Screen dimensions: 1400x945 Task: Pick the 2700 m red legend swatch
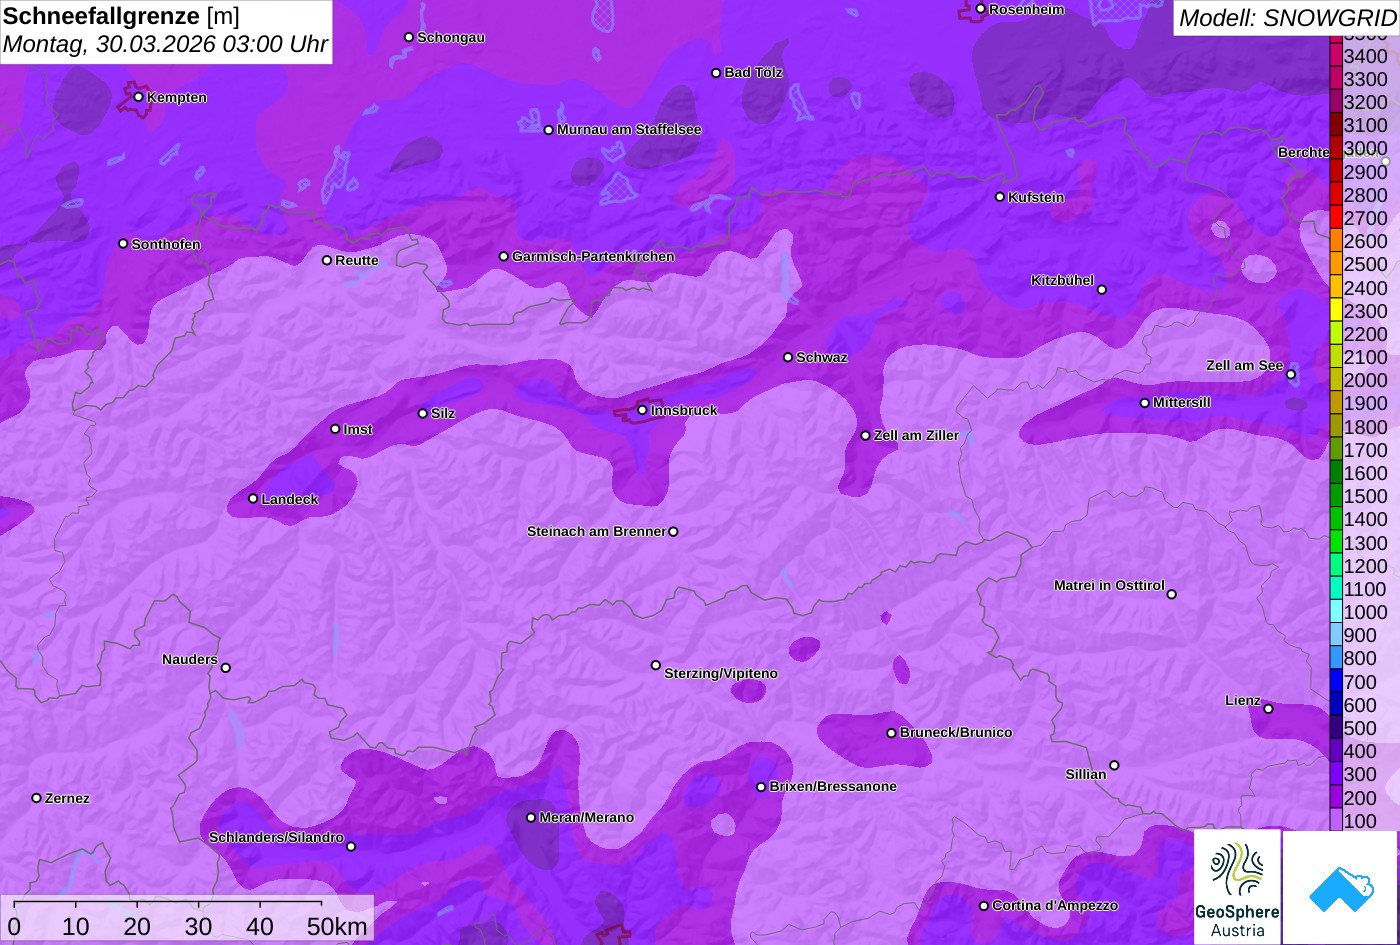(x=1335, y=218)
